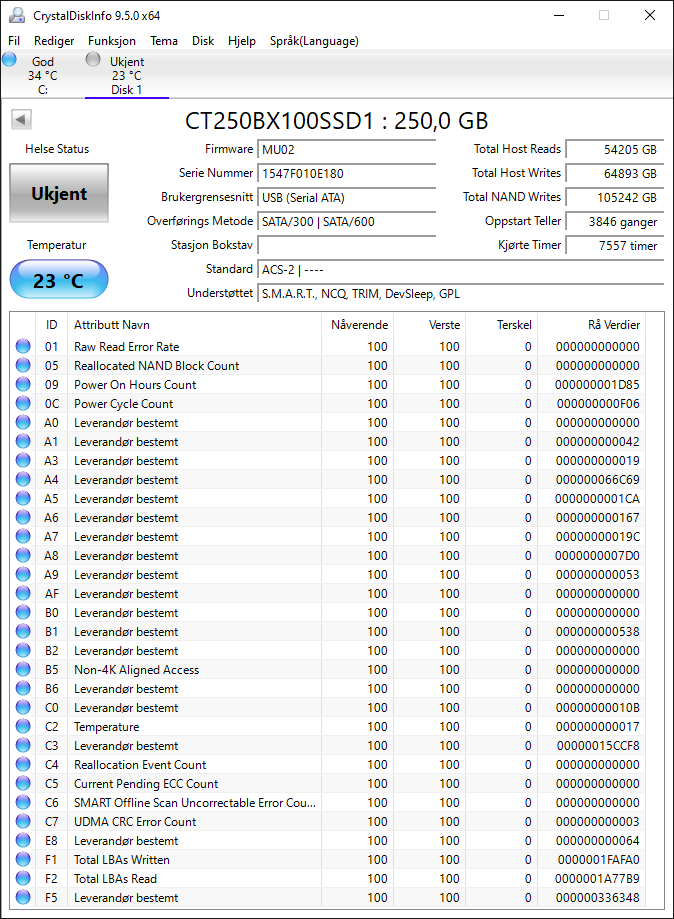Viewport: 674px width, 919px height.
Task: Click the interface field USB (Serial ATA)
Action: pyautogui.click(x=346, y=198)
